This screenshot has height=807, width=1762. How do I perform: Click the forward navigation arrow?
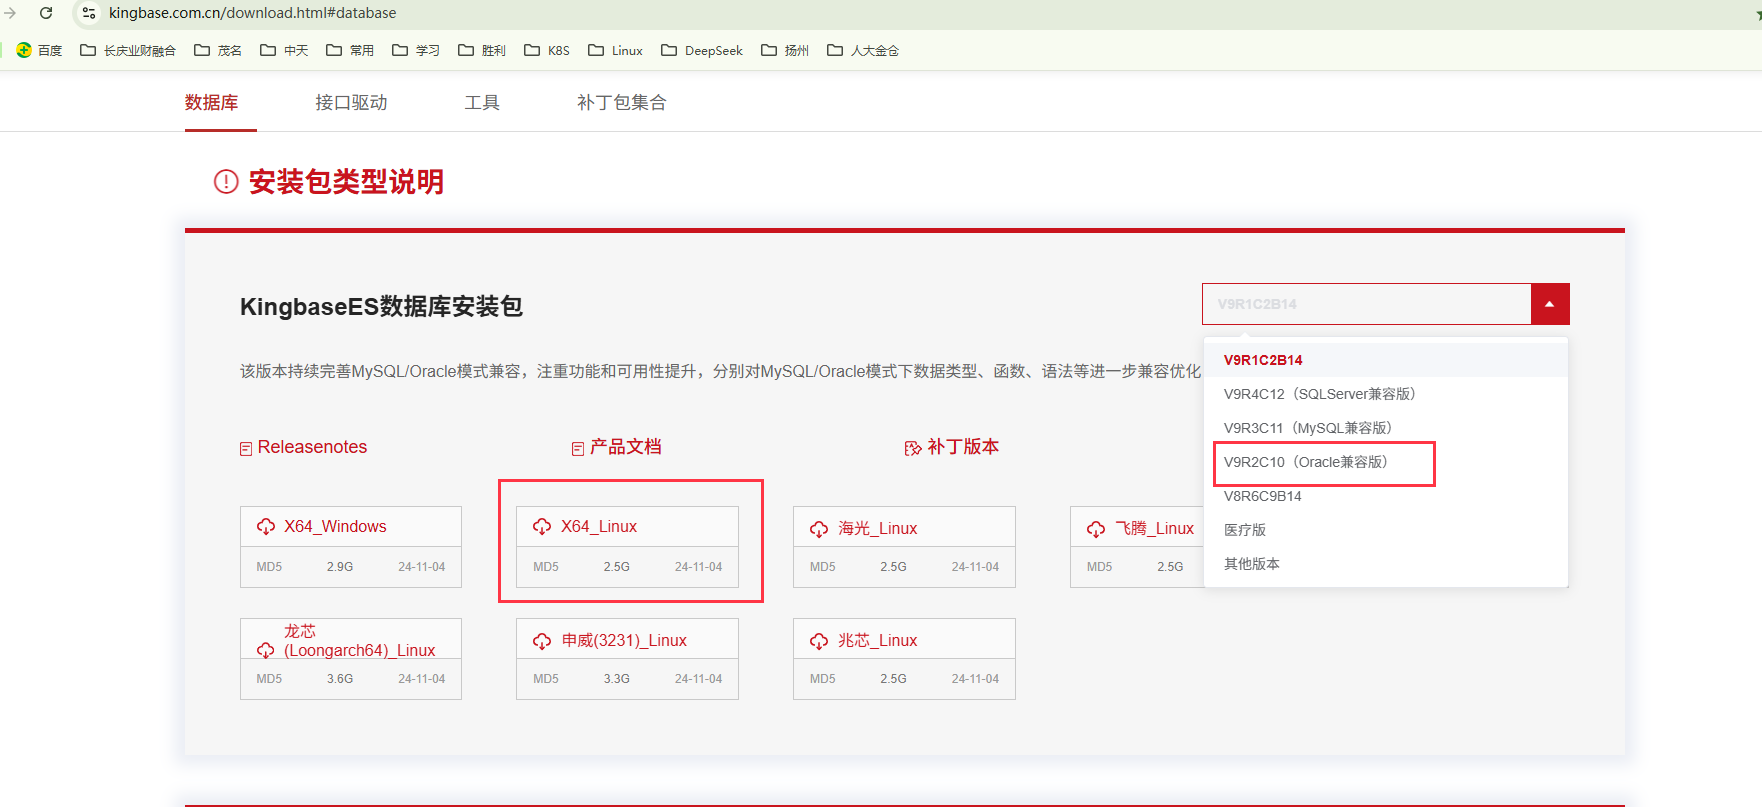coord(10,13)
